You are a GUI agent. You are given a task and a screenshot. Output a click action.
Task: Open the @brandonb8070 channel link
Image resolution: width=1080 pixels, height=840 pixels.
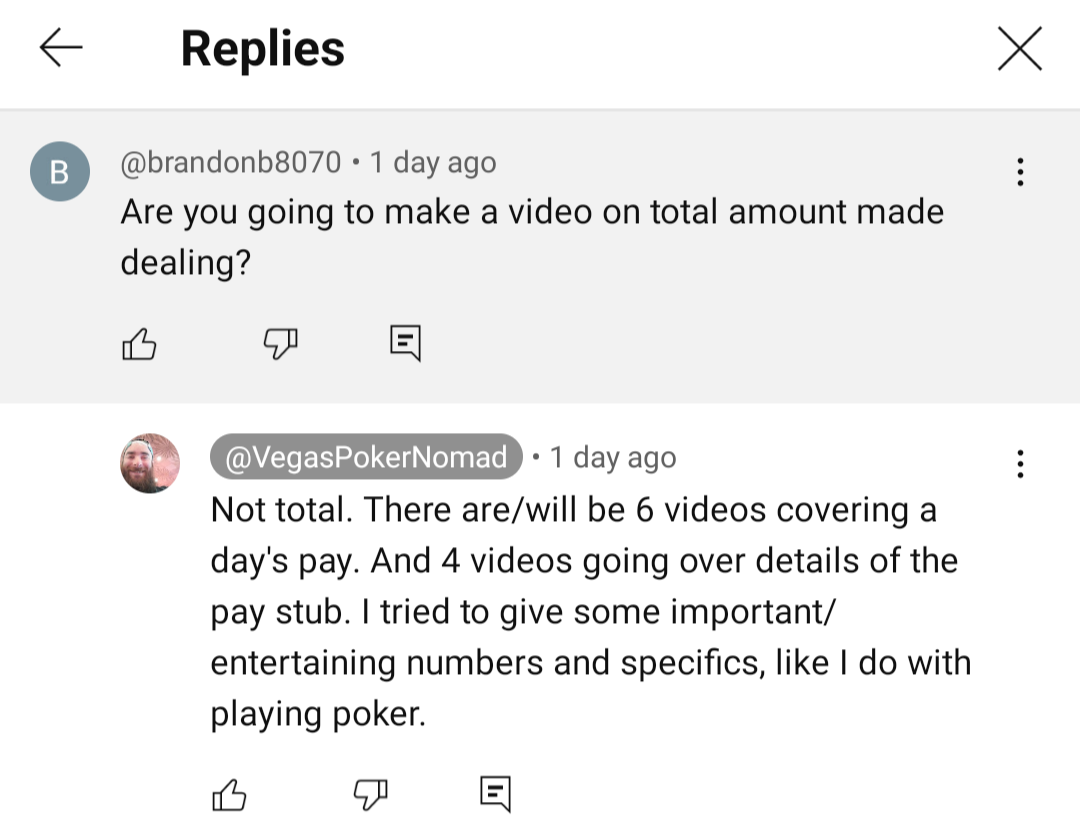click(231, 162)
